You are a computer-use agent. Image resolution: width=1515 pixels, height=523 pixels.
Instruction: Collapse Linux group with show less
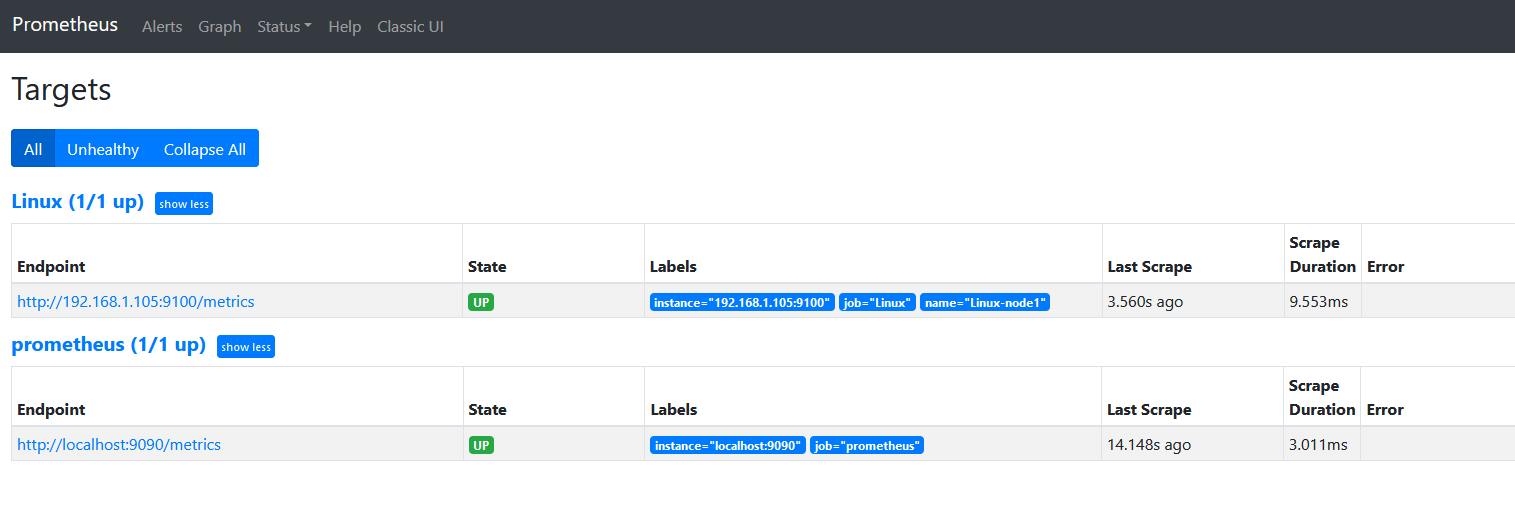[x=184, y=204]
